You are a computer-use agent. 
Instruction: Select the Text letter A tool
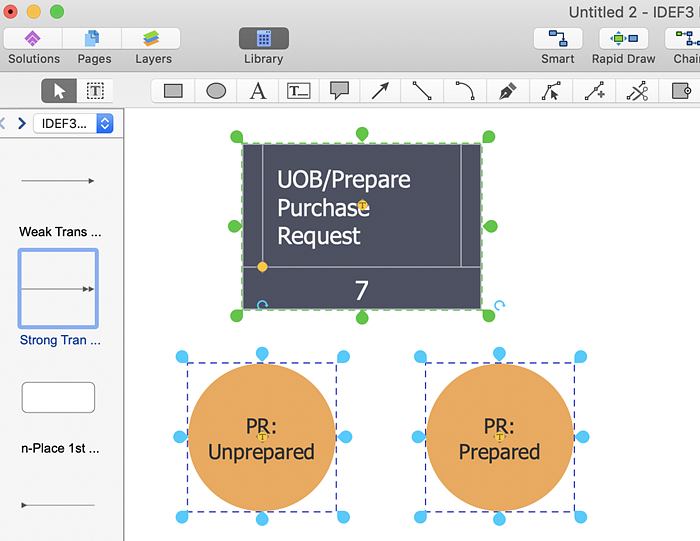(257, 91)
